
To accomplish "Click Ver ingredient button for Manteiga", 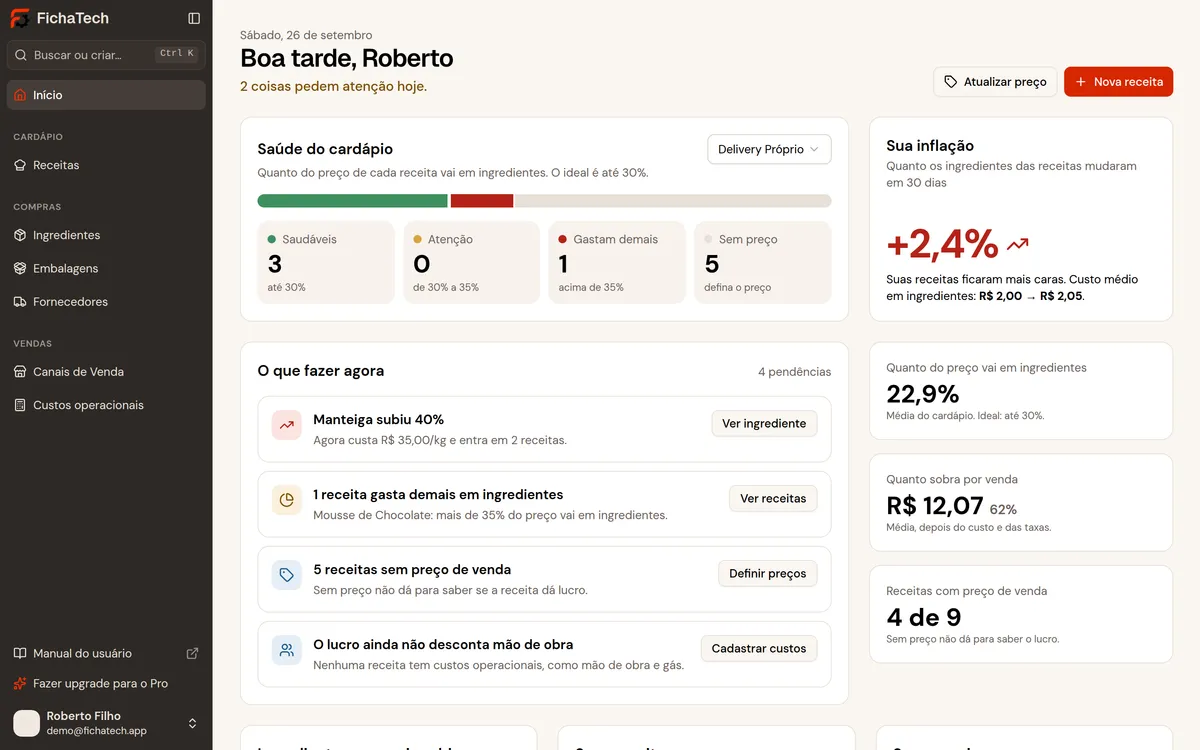I will (x=764, y=424).
